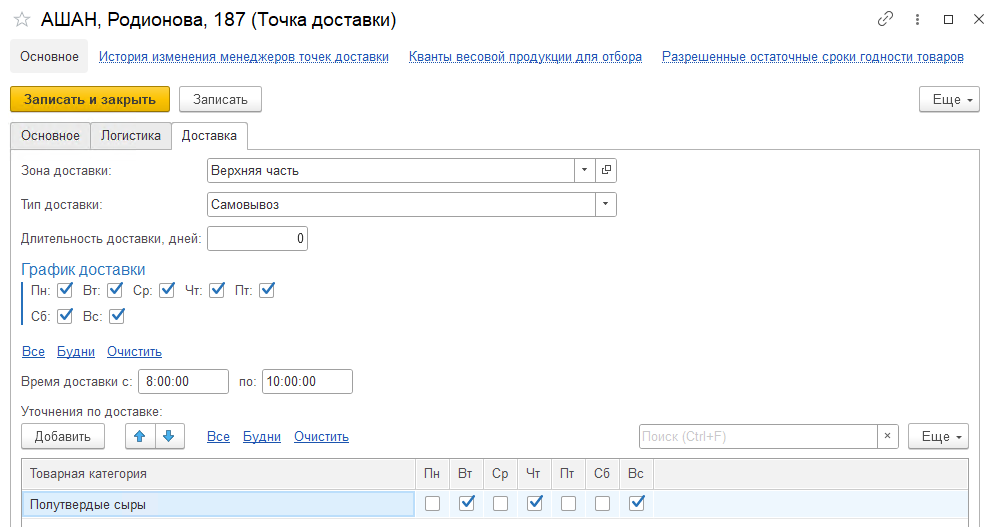Copy link using the chain icon
996x527 pixels.
(x=884, y=19)
